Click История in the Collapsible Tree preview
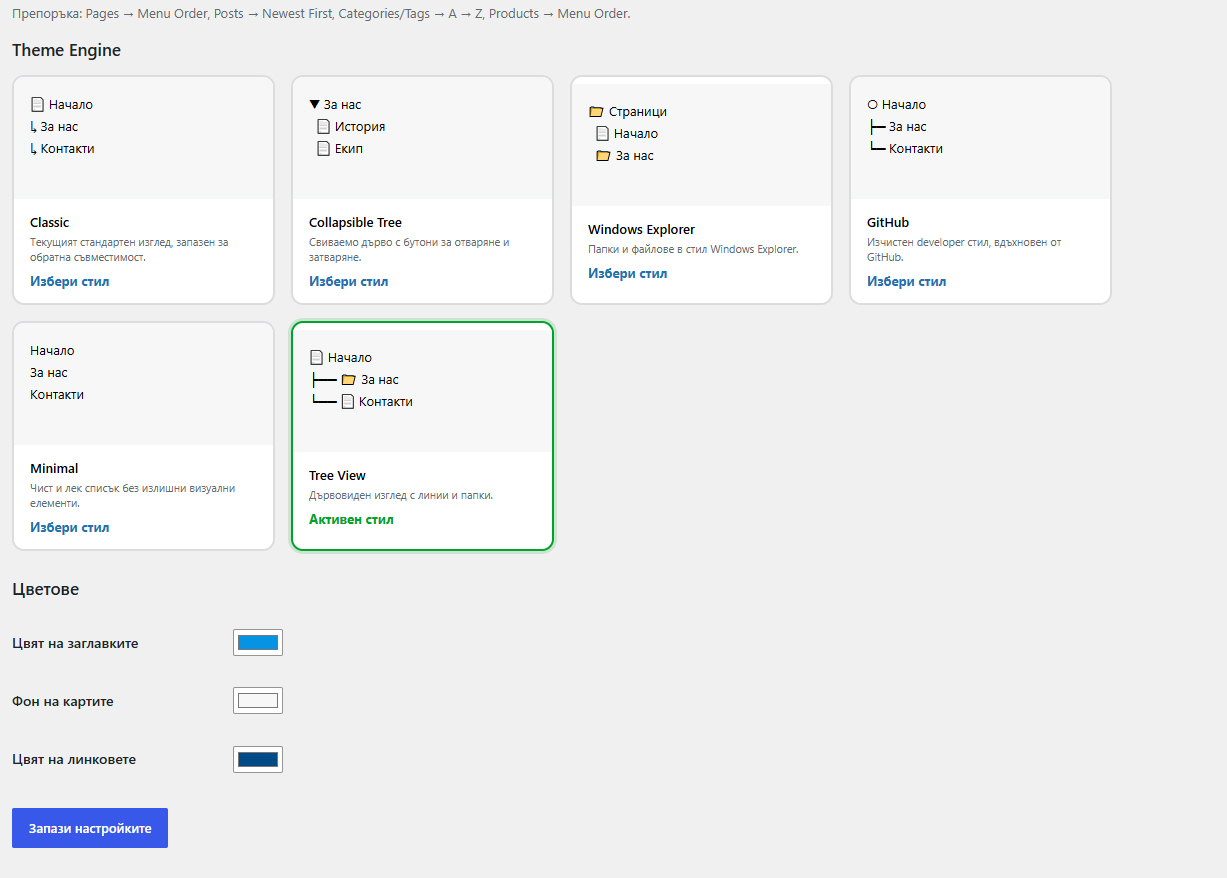The width and height of the screenshot is (1227, 878). pyautogui.click(x=360, y=126)
